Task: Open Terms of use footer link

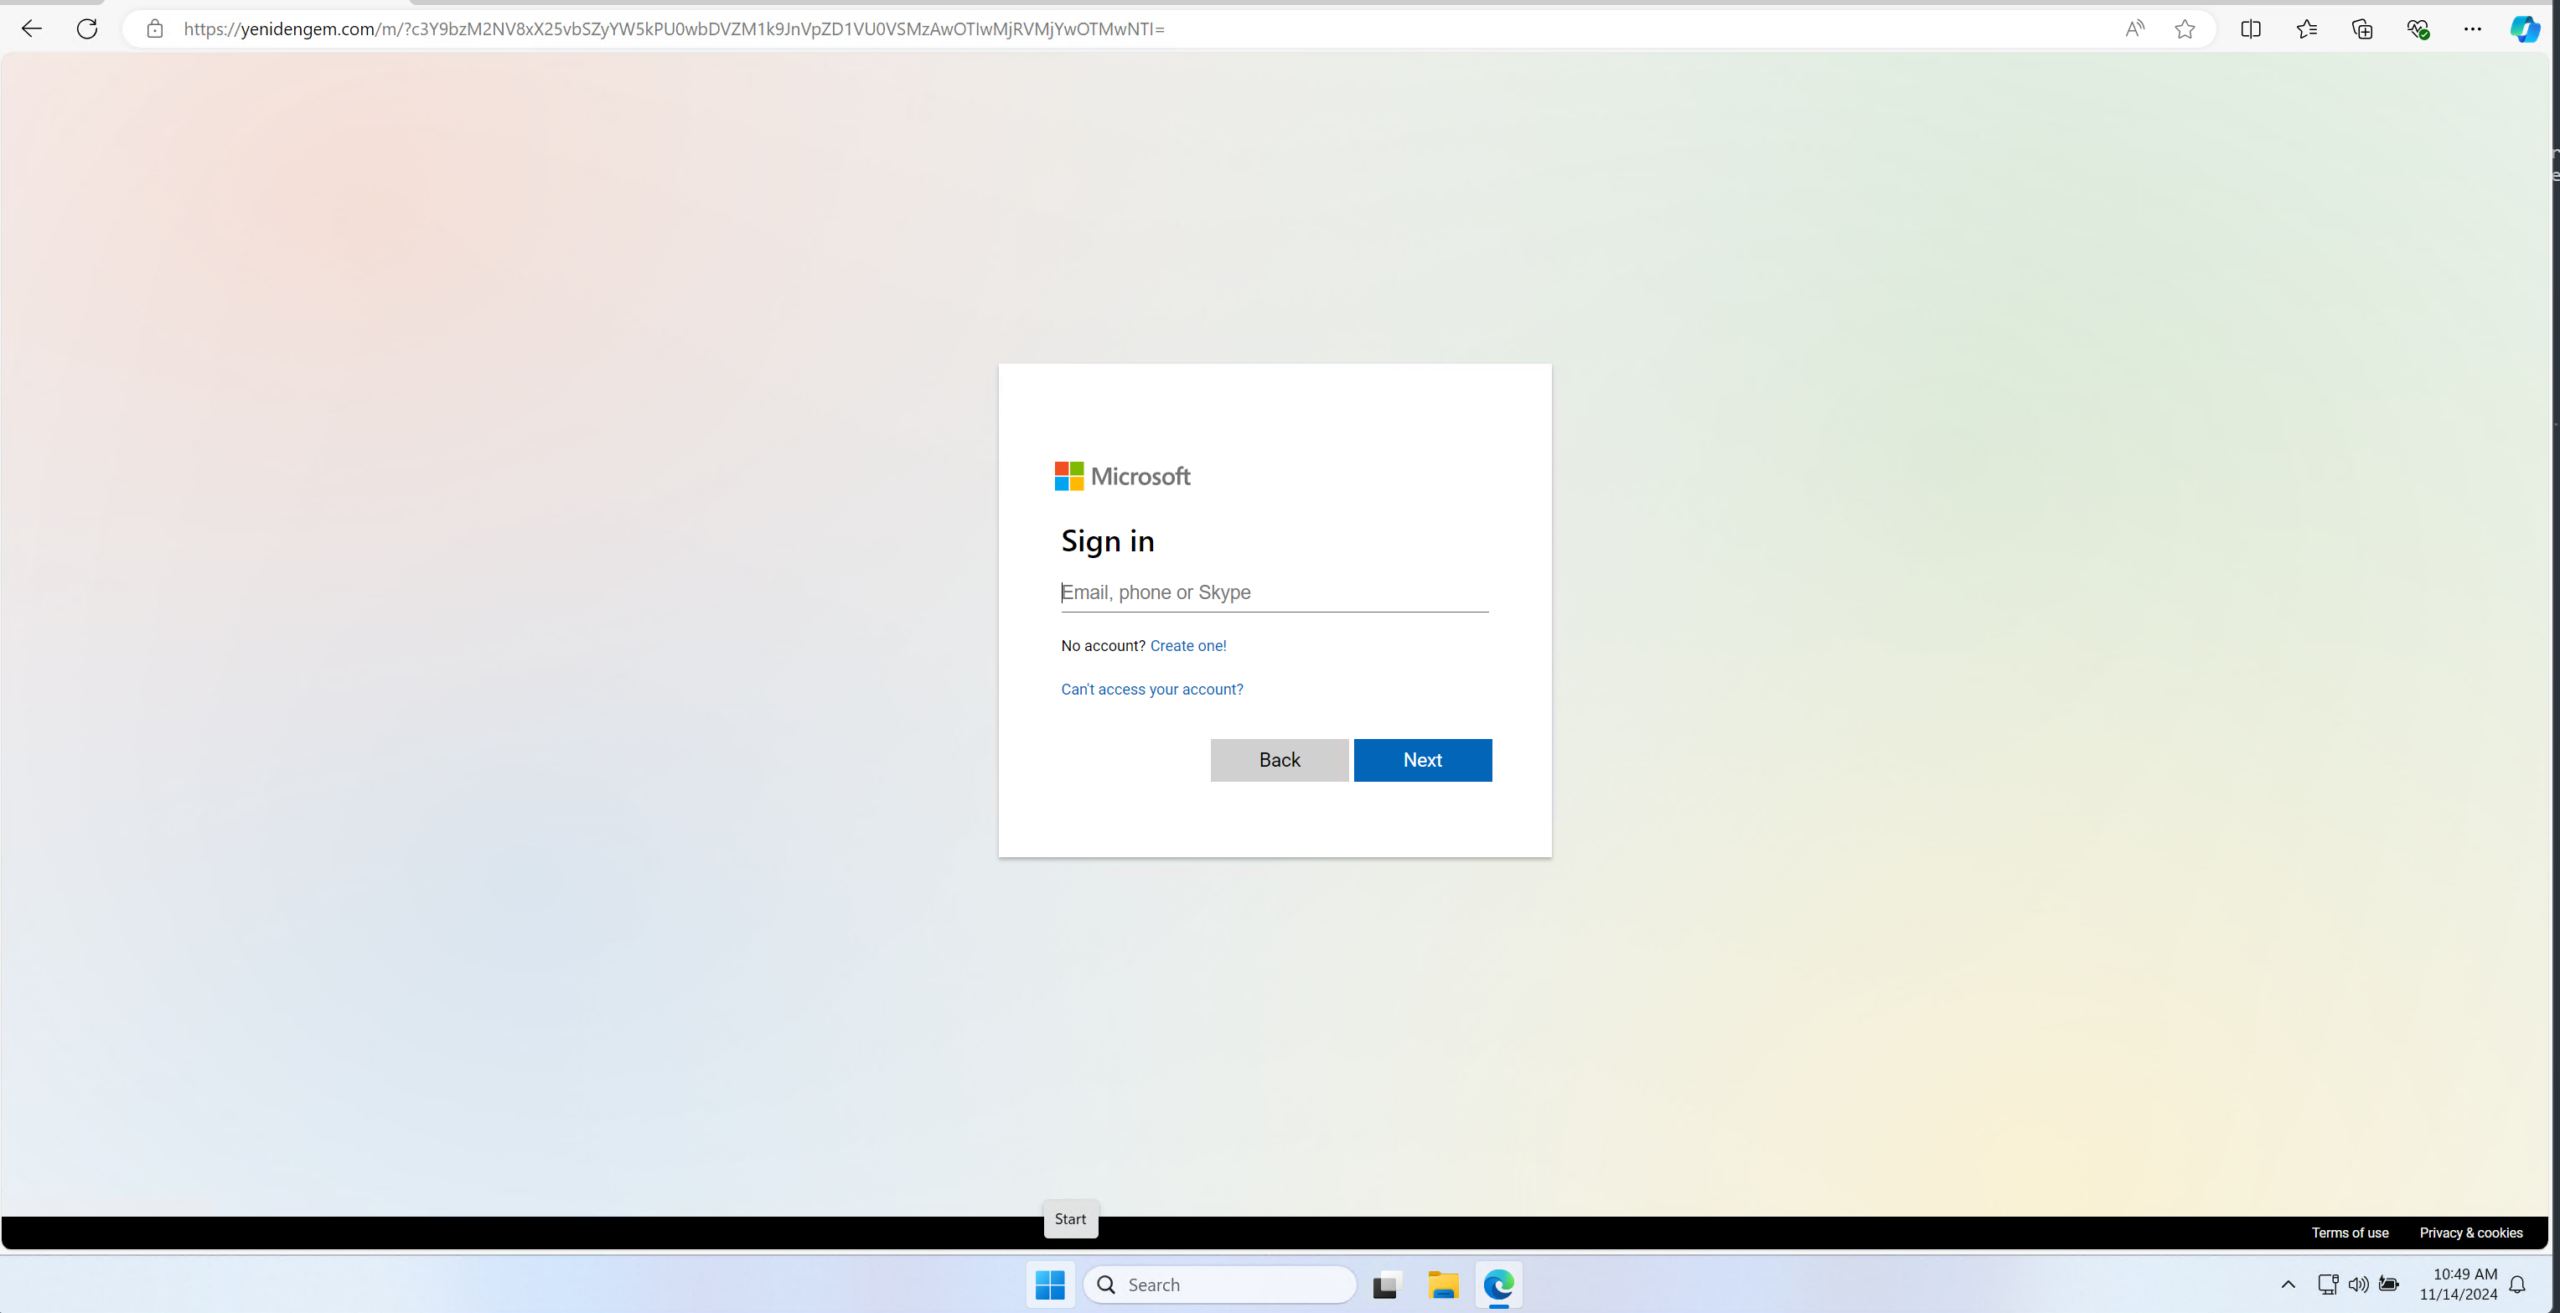Action: click(x=2349, y=1232)
